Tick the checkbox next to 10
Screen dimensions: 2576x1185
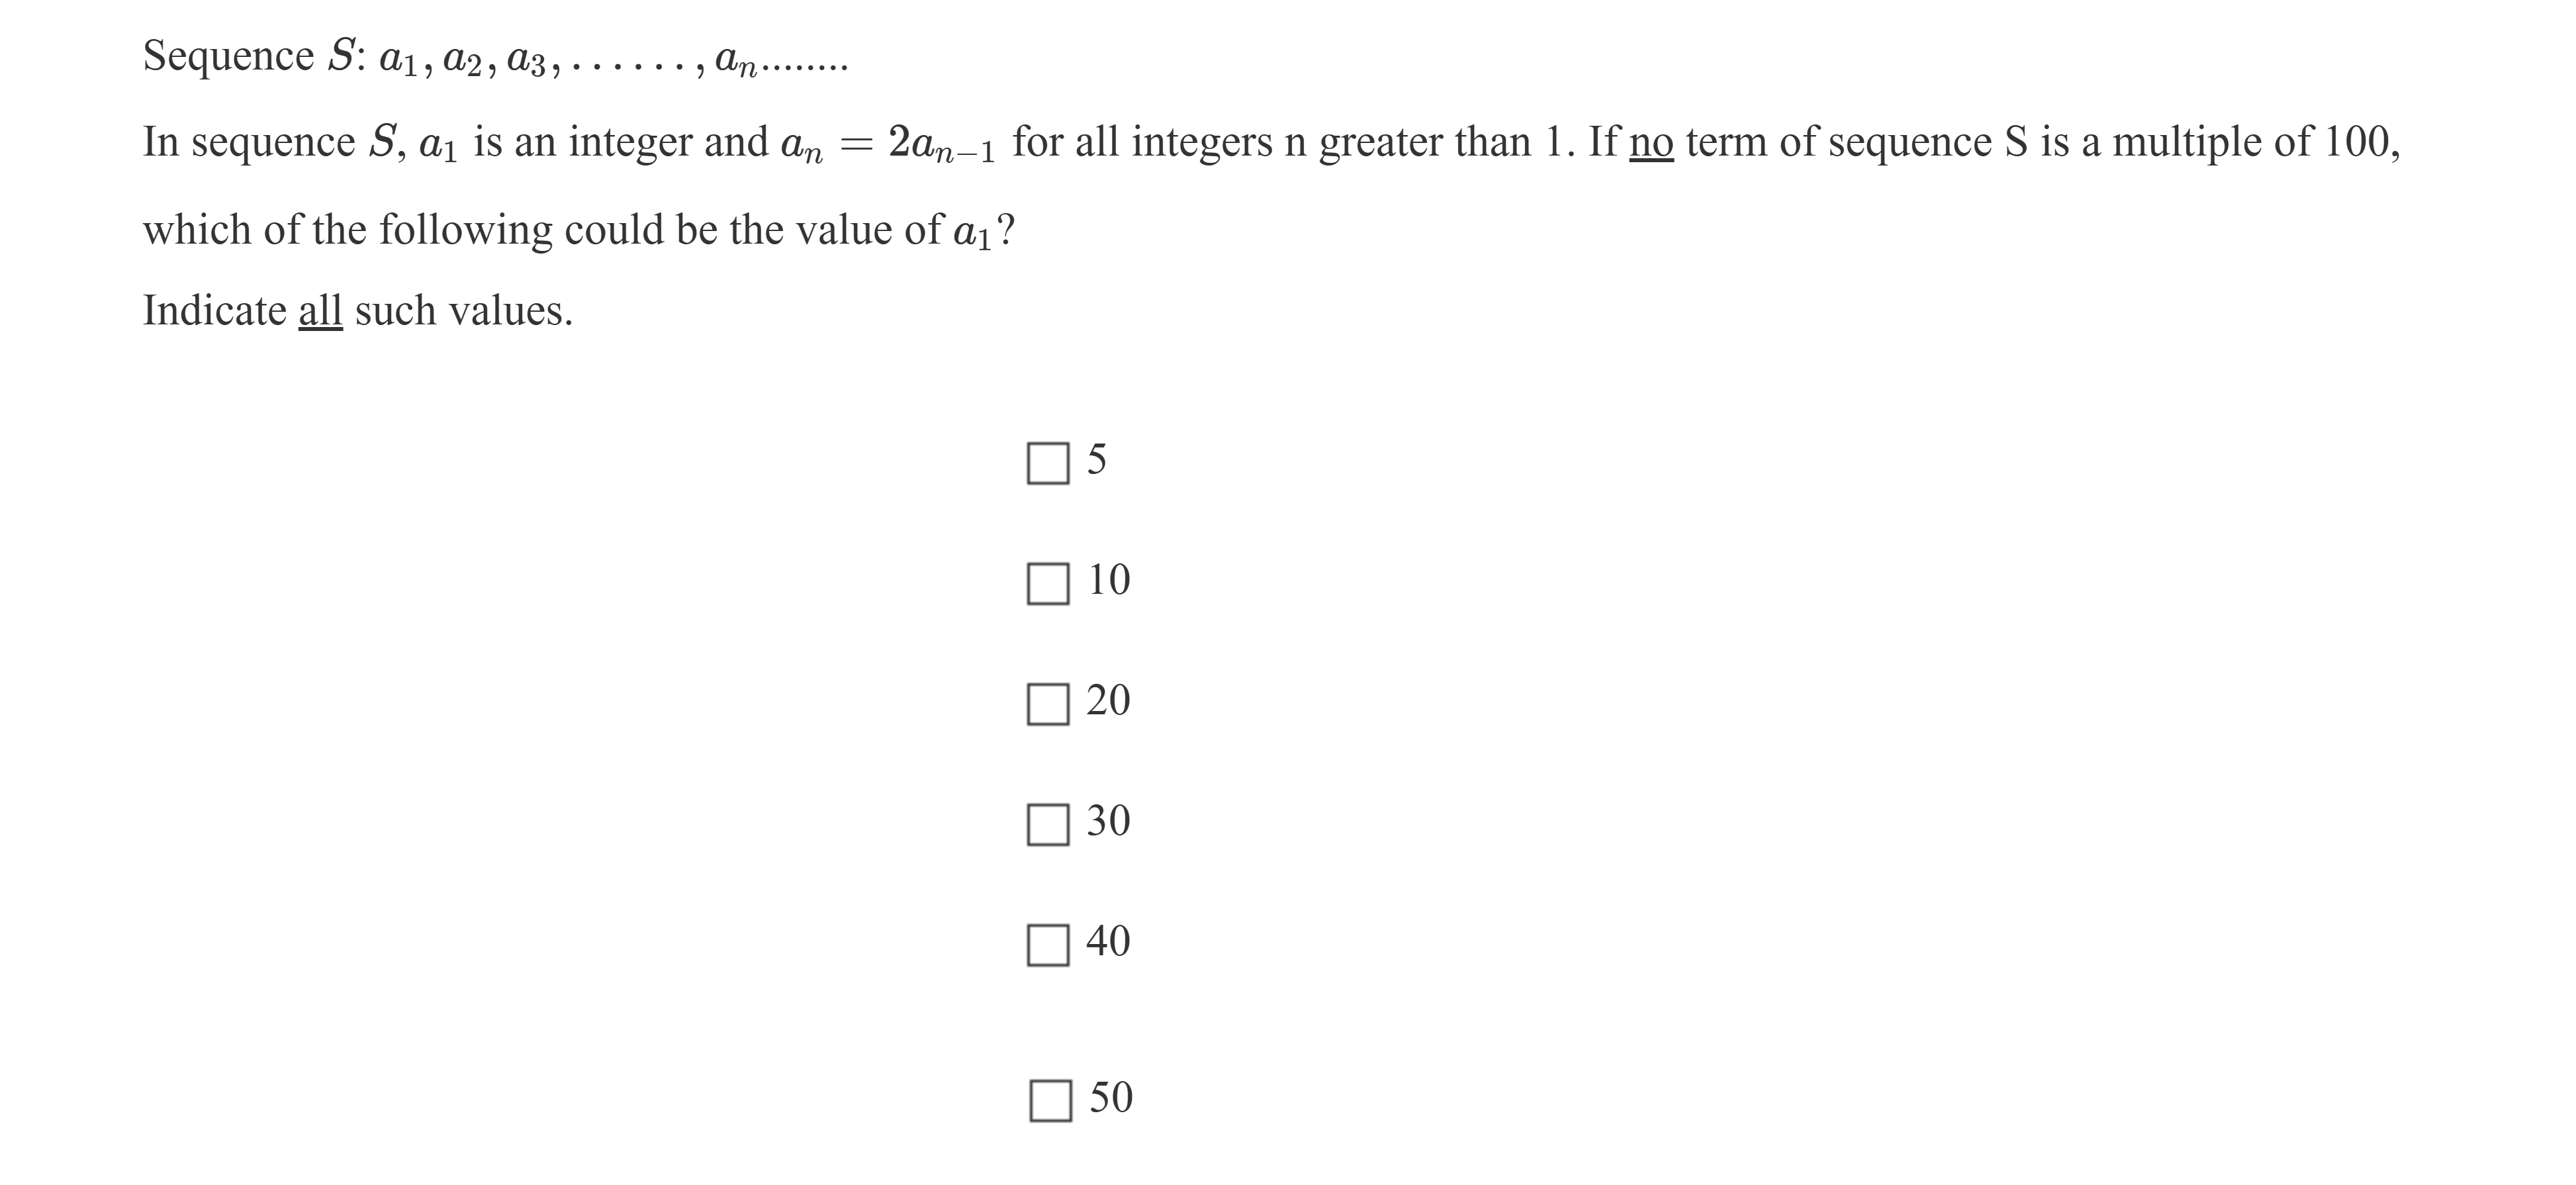[x=1048, y=583]
